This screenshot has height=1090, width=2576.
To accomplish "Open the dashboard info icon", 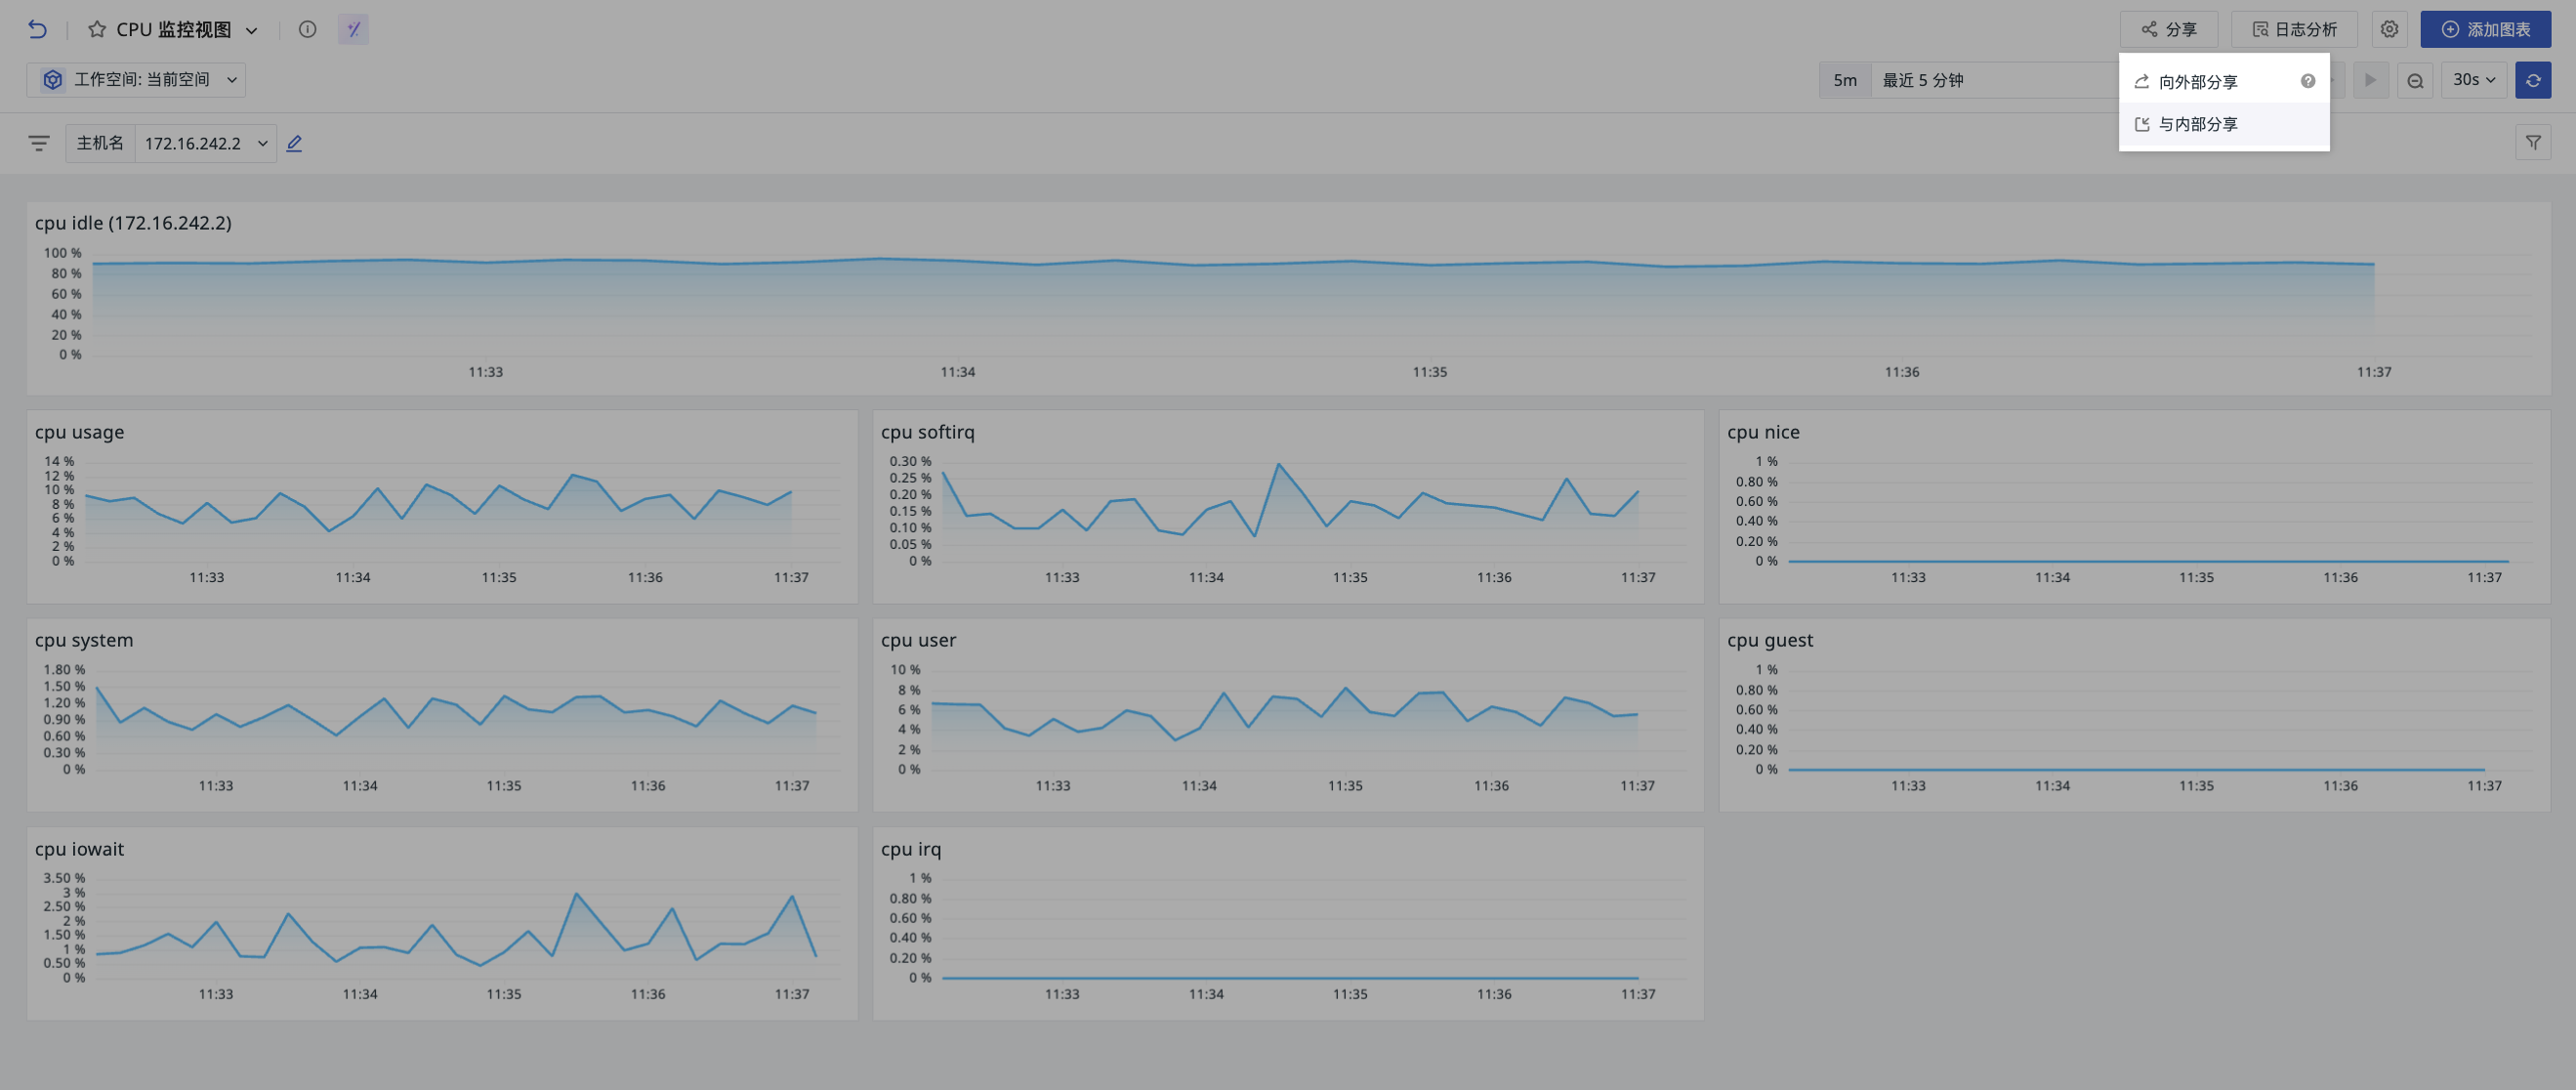I will click(x=307, y=30).
